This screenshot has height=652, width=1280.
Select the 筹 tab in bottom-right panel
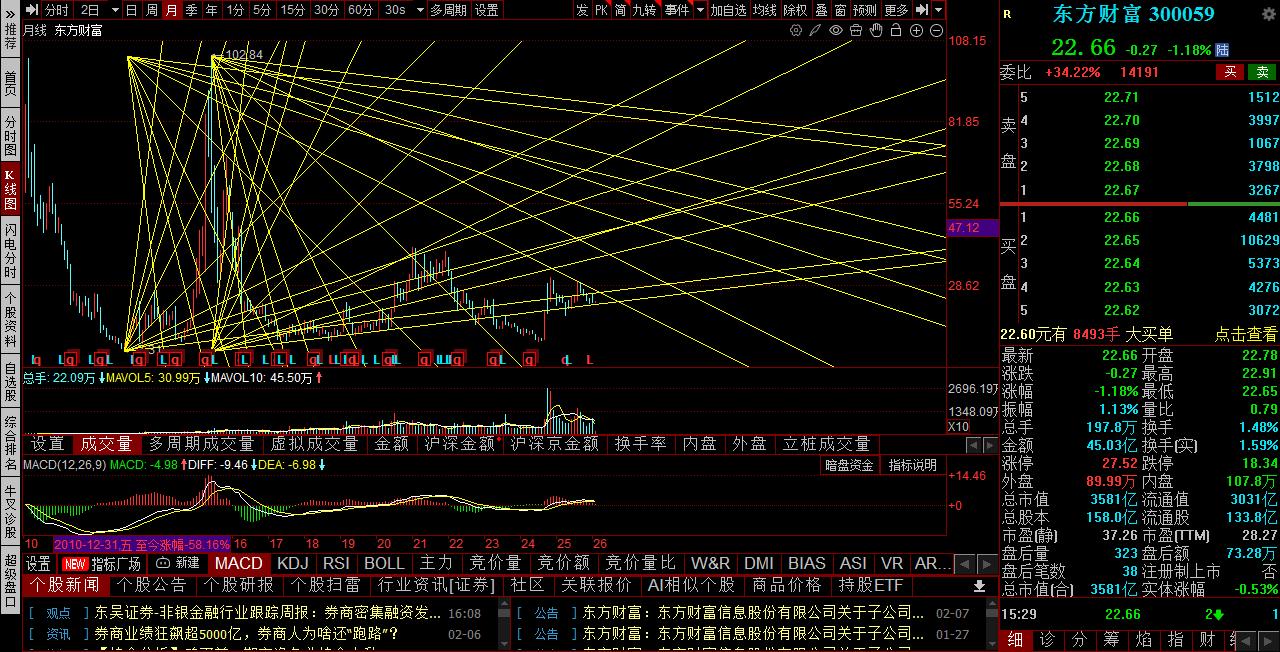tap(1112, 639)
